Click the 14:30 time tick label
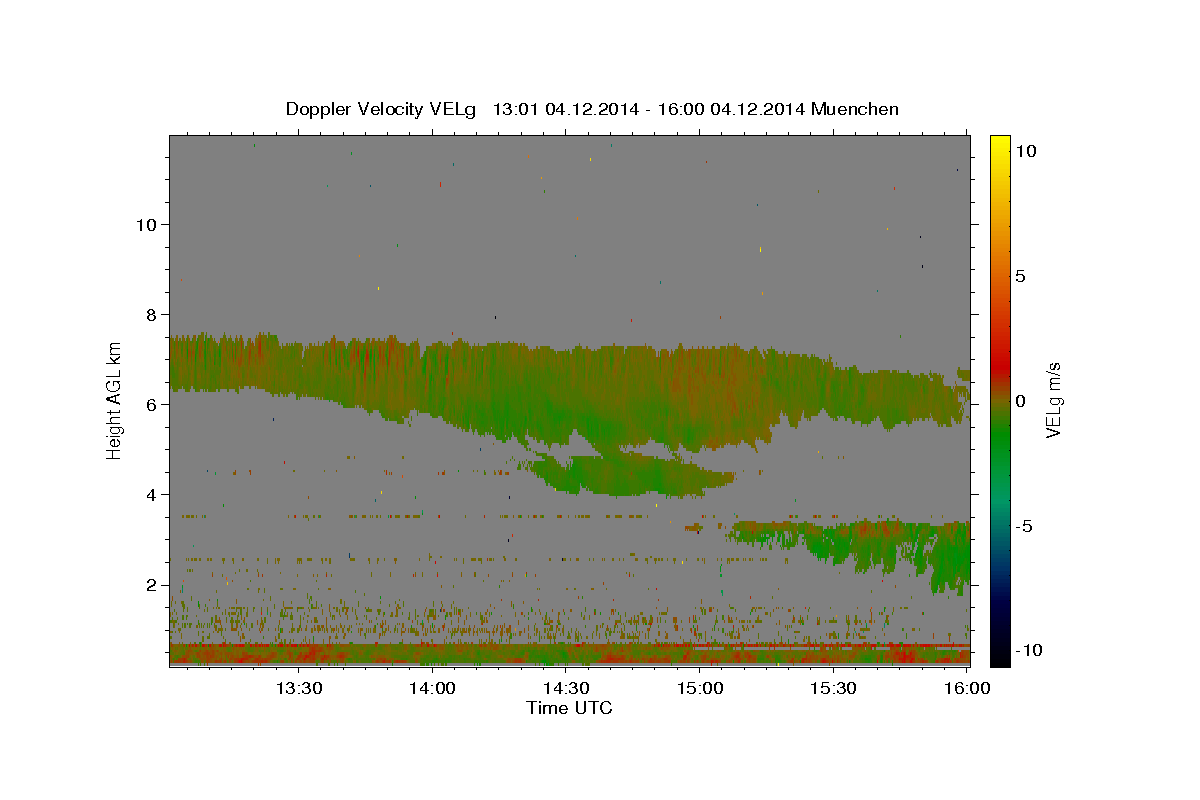 (x=565, y=689)
